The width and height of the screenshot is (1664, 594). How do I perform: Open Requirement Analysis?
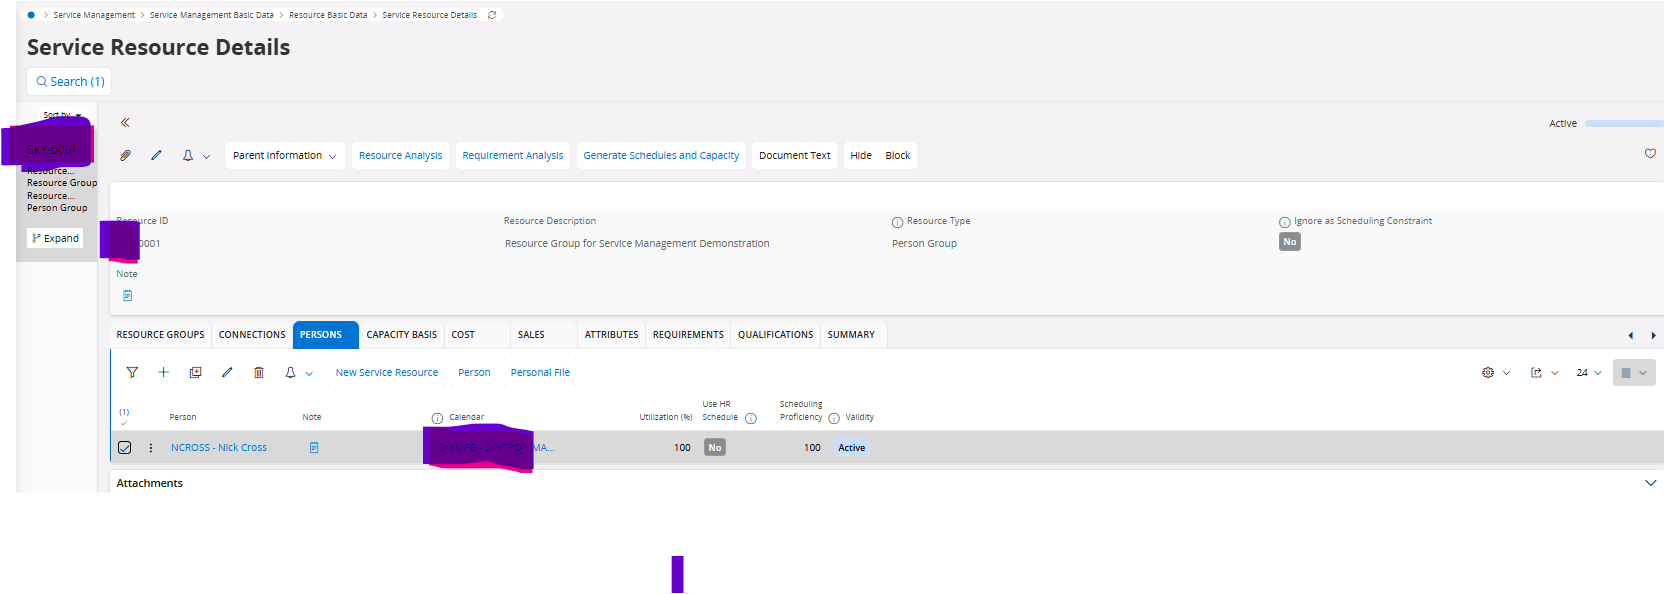pos(513,156)
